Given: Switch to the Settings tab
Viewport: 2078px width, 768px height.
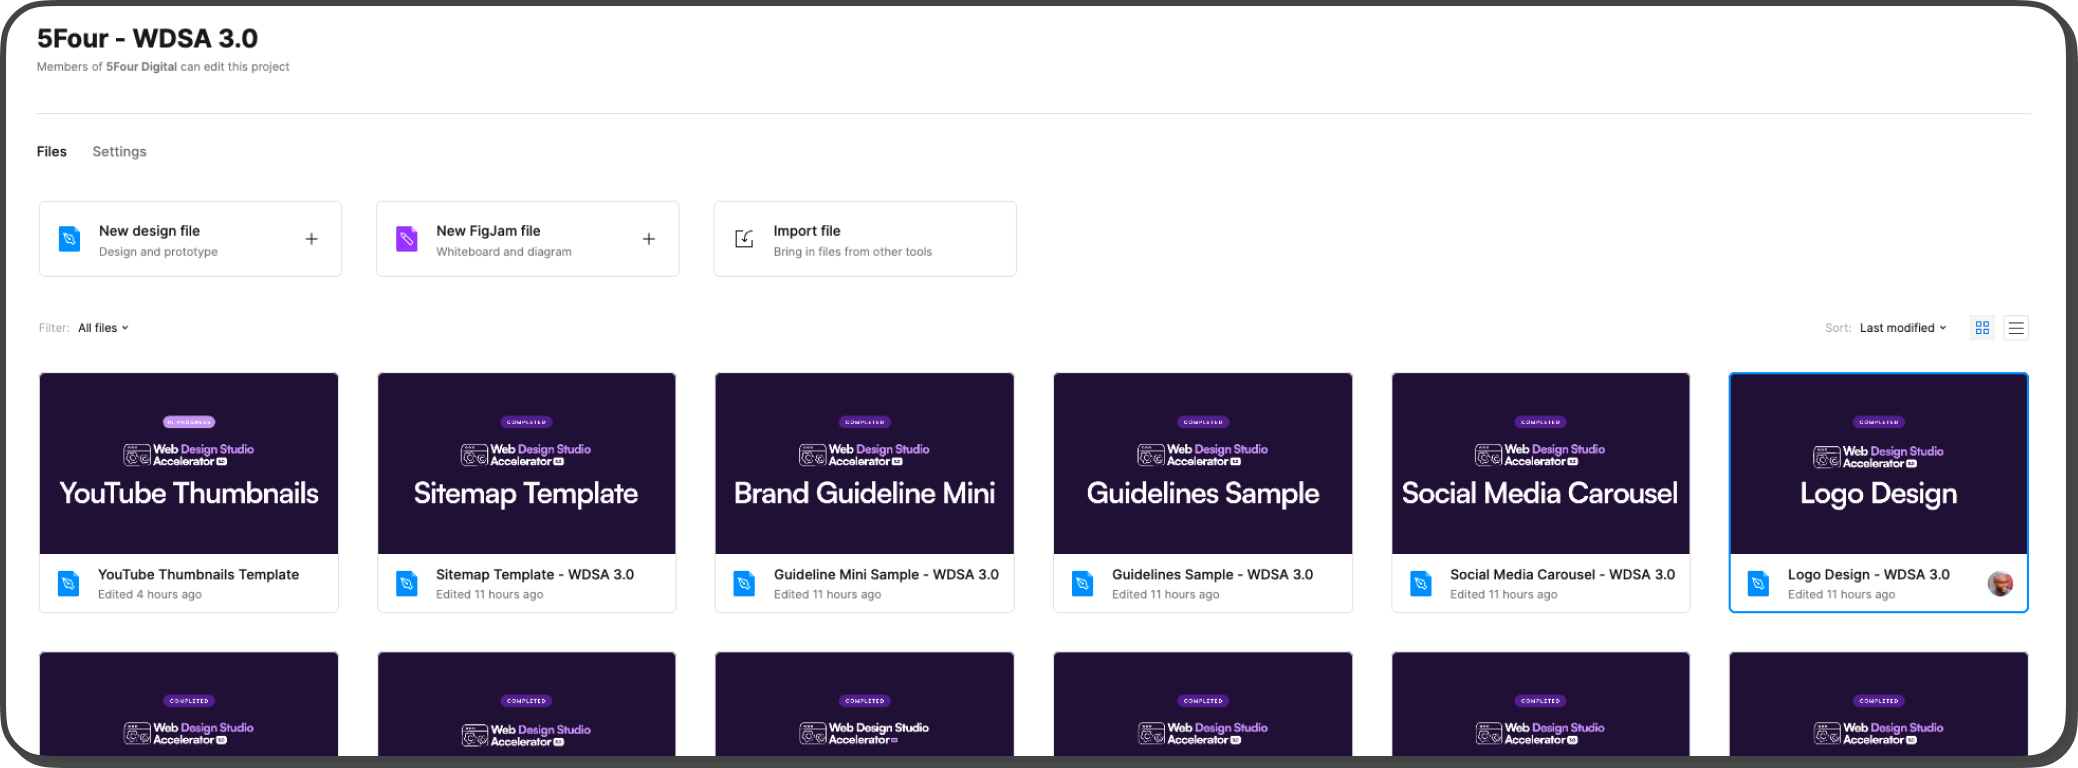Looking at the screenshot, I should pyautogui.click(x=119, y=152).
